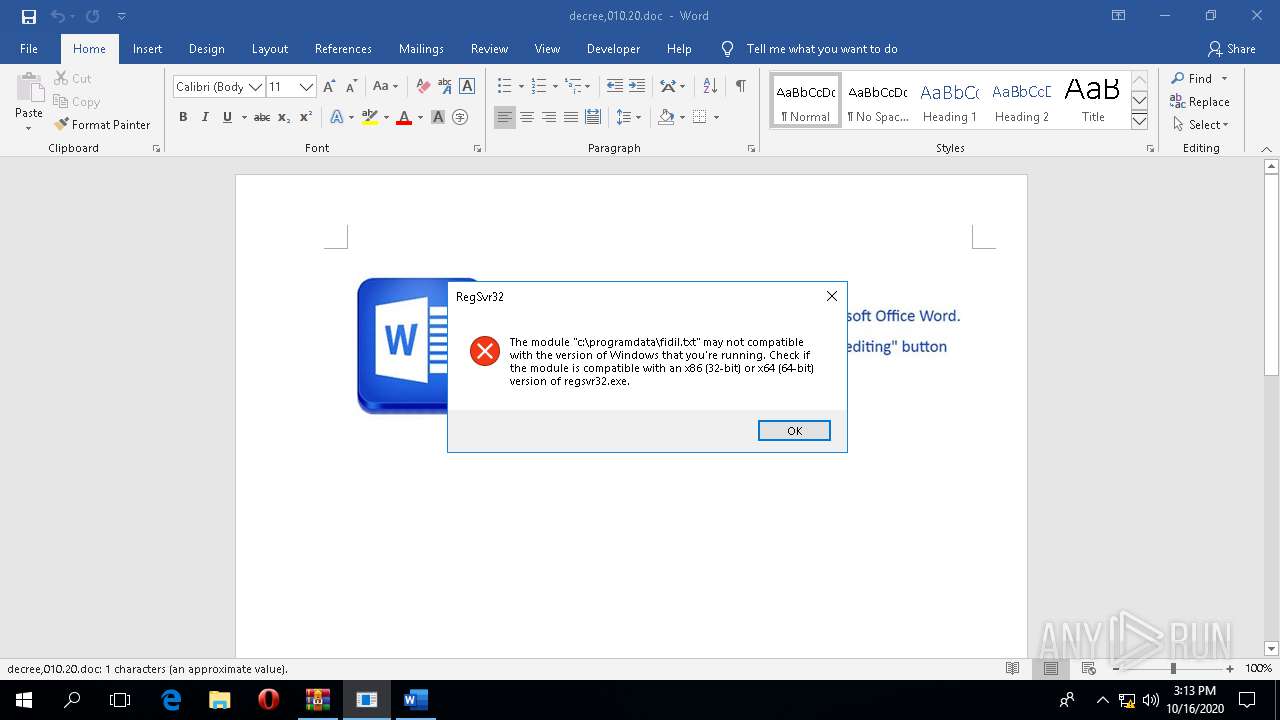
Task: Click the Replace button
Action: 1199,102
